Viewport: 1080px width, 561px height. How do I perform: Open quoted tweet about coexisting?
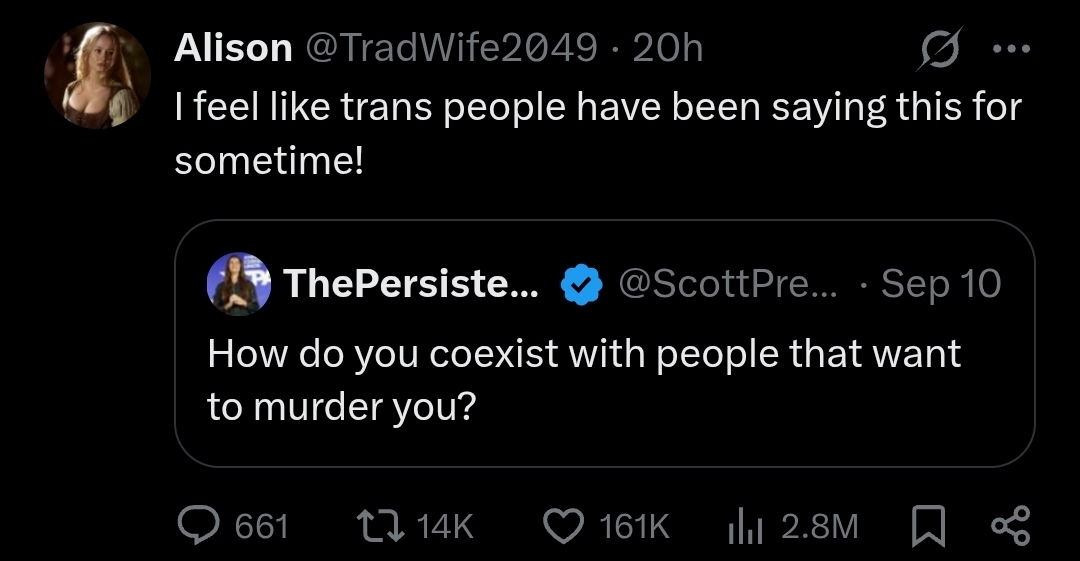coord(584,380)
